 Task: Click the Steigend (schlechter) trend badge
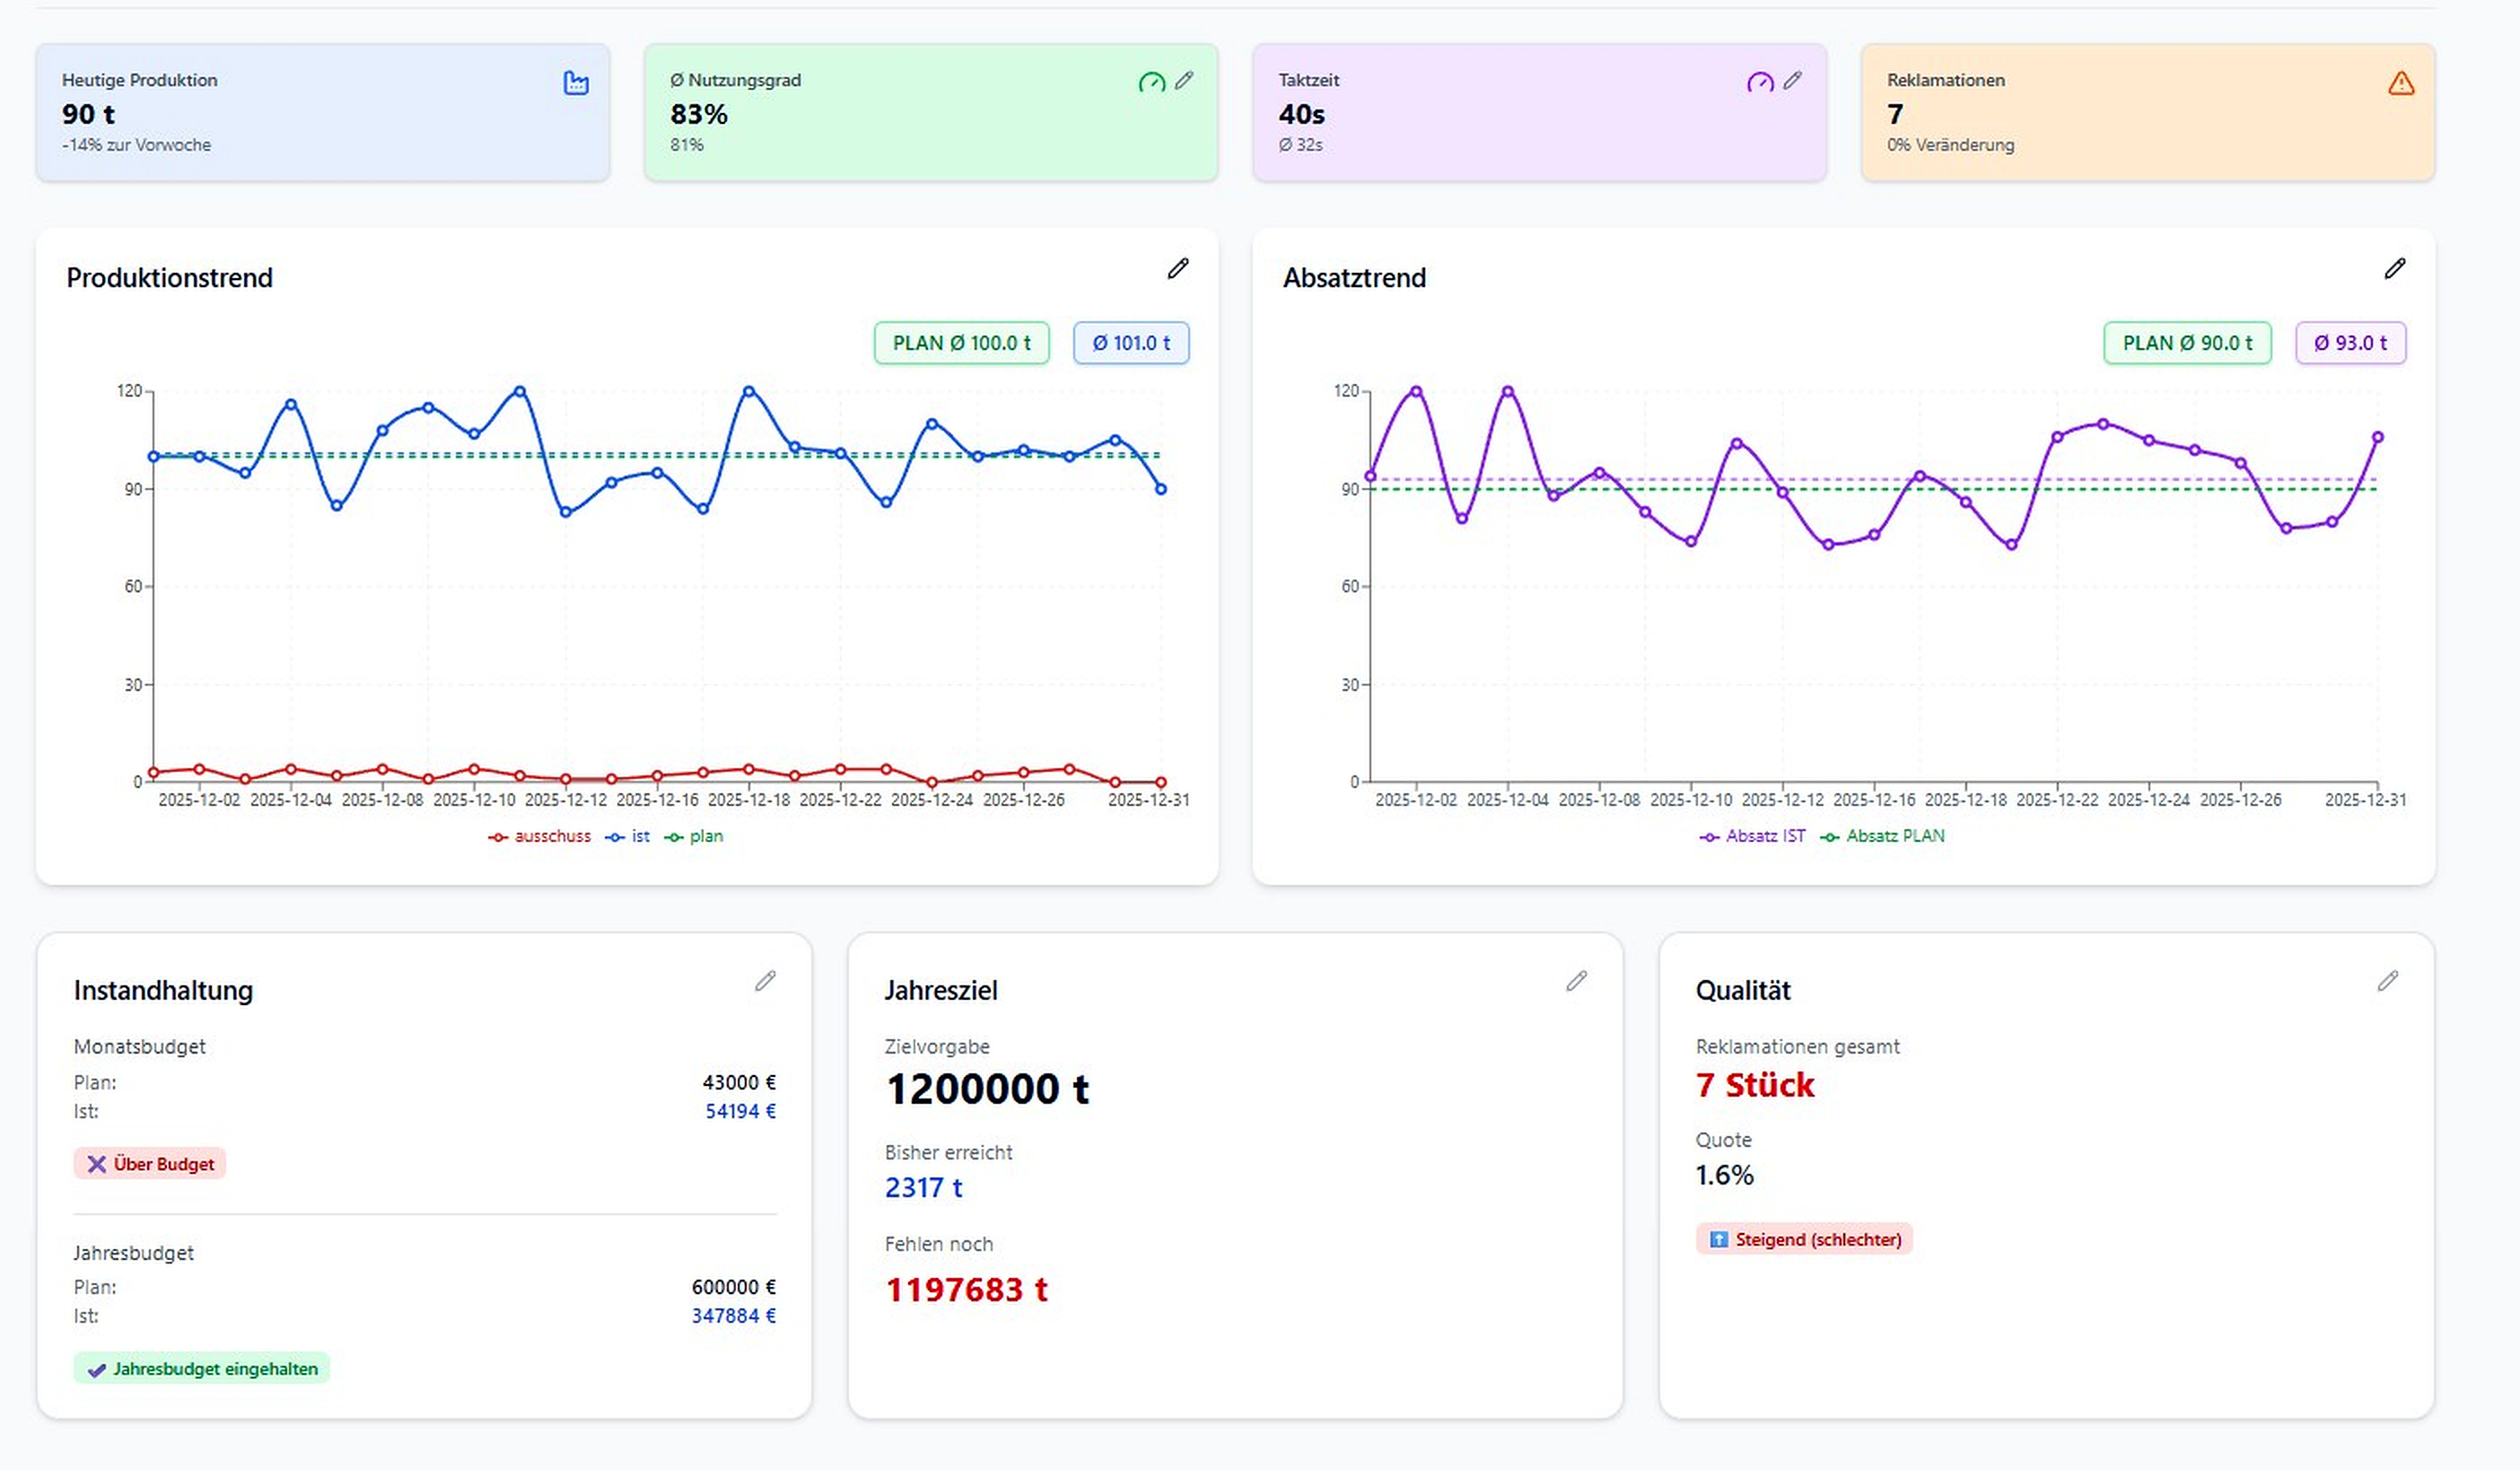(1804, 1239)
